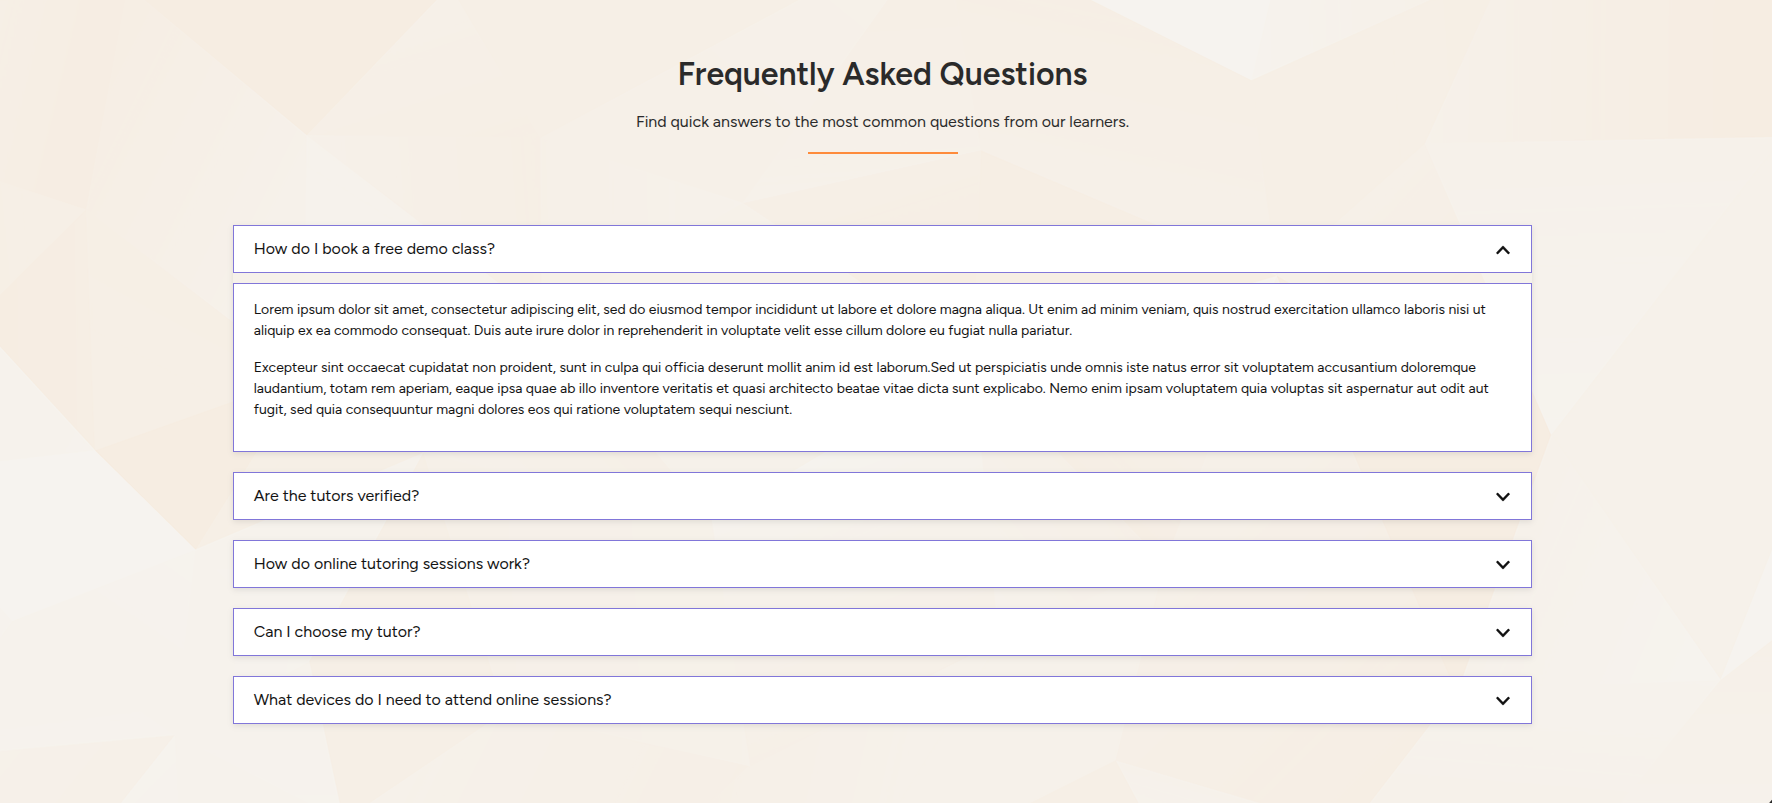
Task: Click chevron for devices needed question
Action: coord(1502,701)
